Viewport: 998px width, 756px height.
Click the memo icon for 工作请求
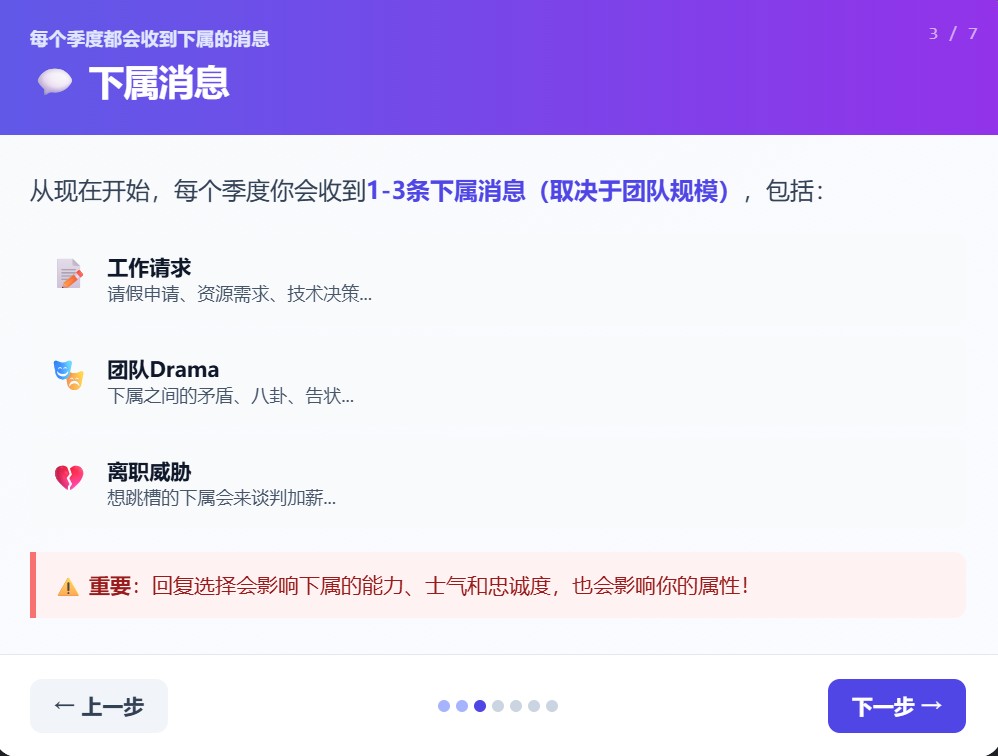[69, 274]
